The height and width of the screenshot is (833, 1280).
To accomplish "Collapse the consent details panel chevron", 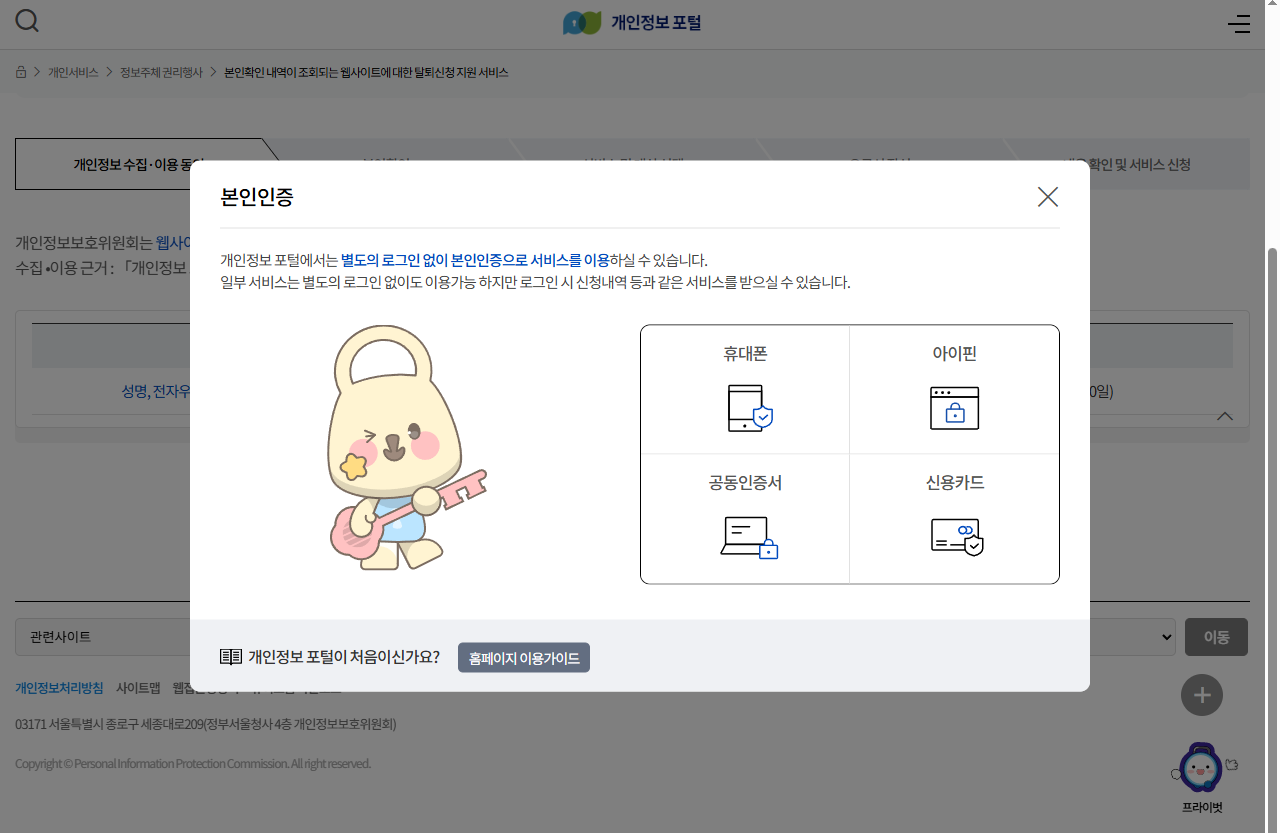I will [1224, 417].
